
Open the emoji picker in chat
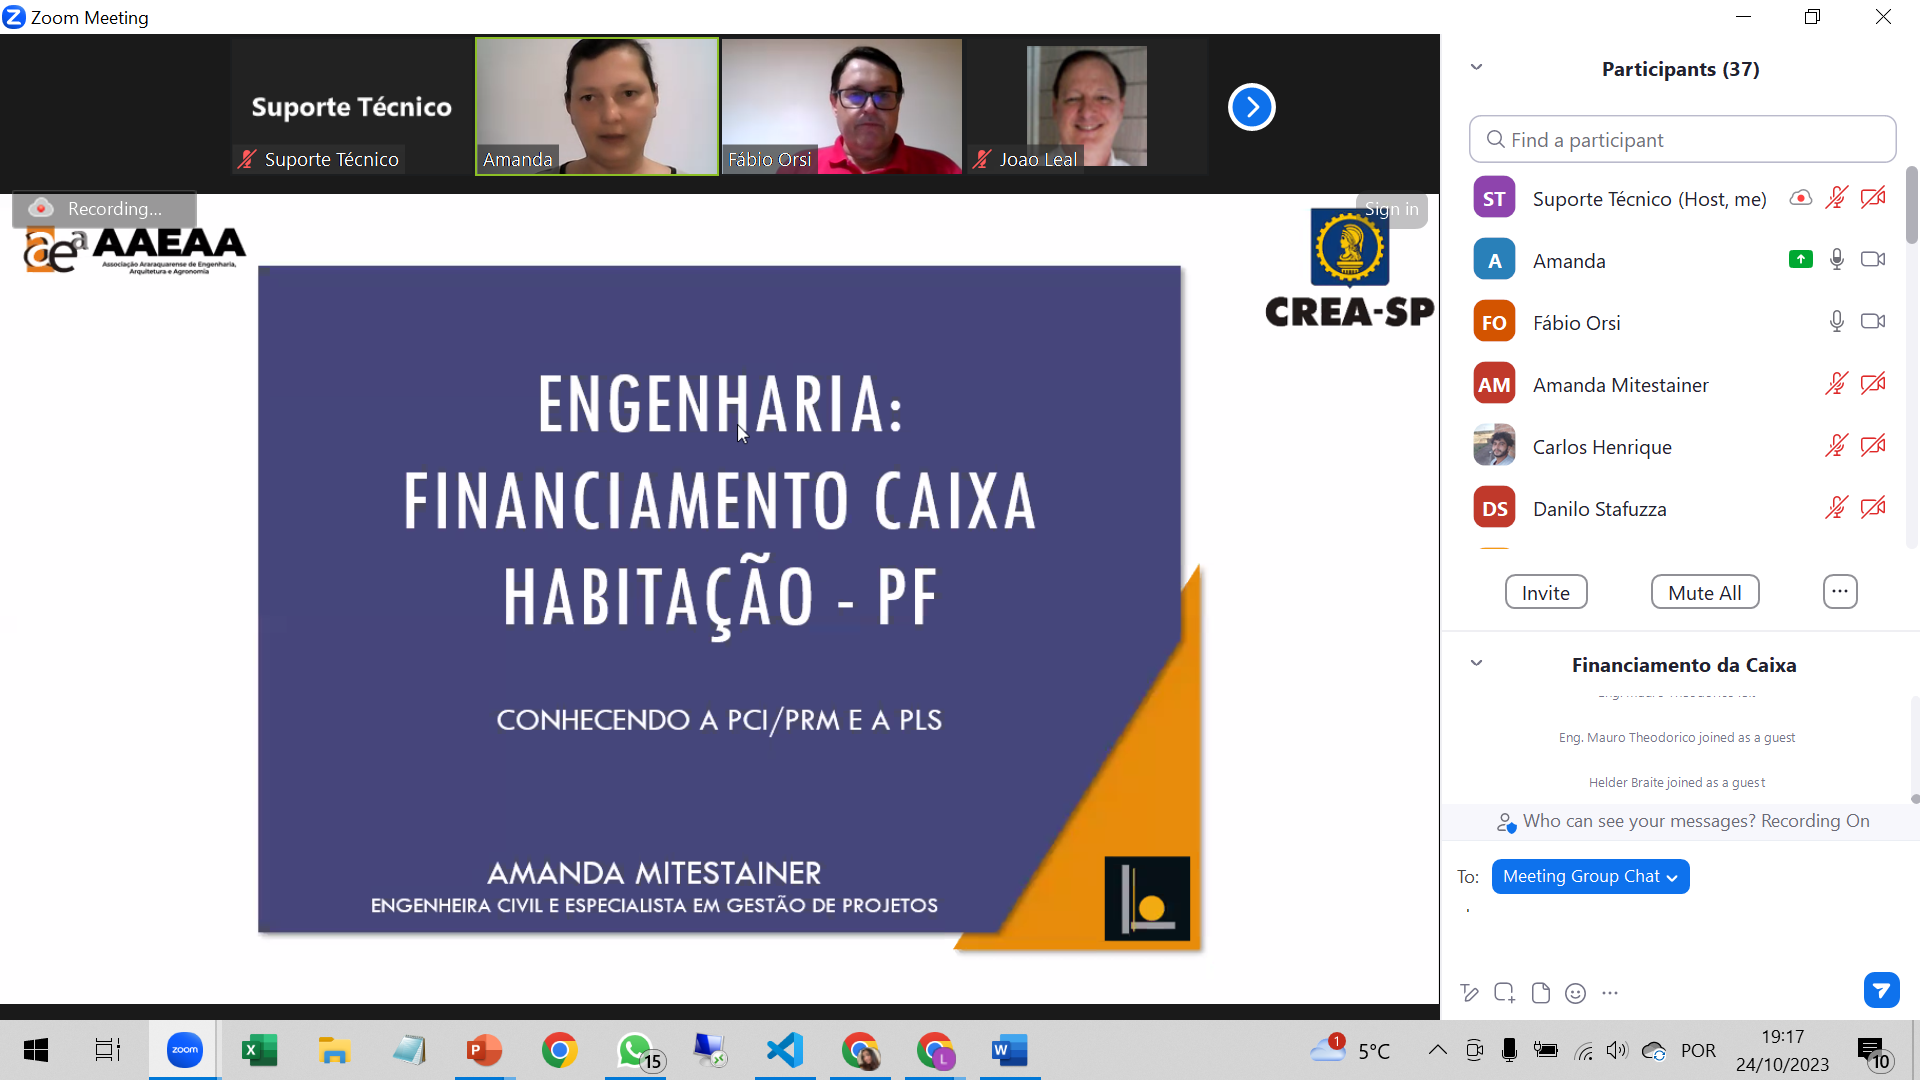[1575, 993]
